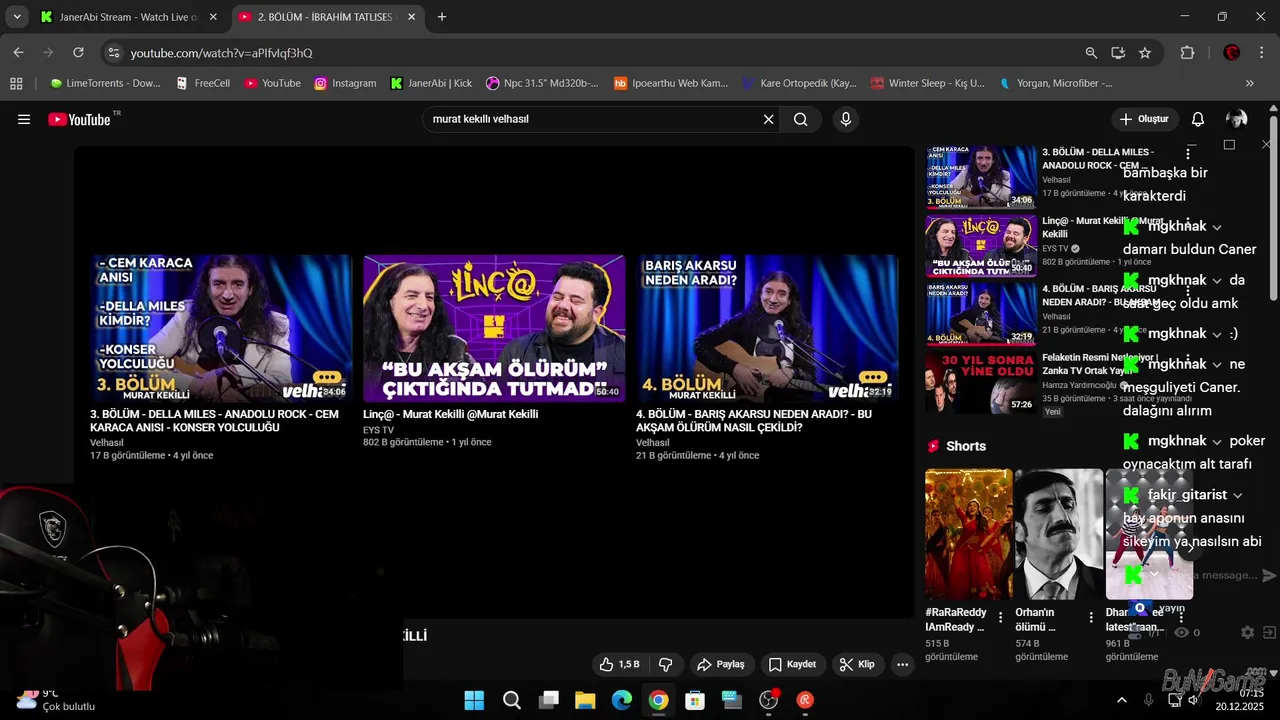Viewport: 1280px width, 720px height.
Task: Open sidebar Linç@ Murat Kekilli thumbnail
Action: point(981,246)
